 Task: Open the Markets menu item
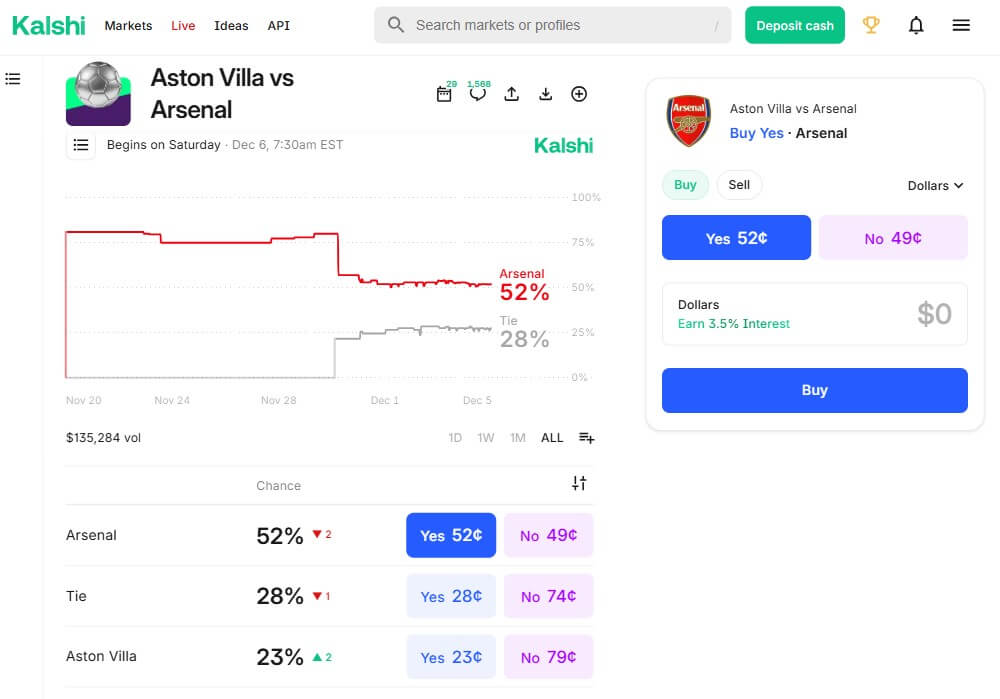point(128,26)
